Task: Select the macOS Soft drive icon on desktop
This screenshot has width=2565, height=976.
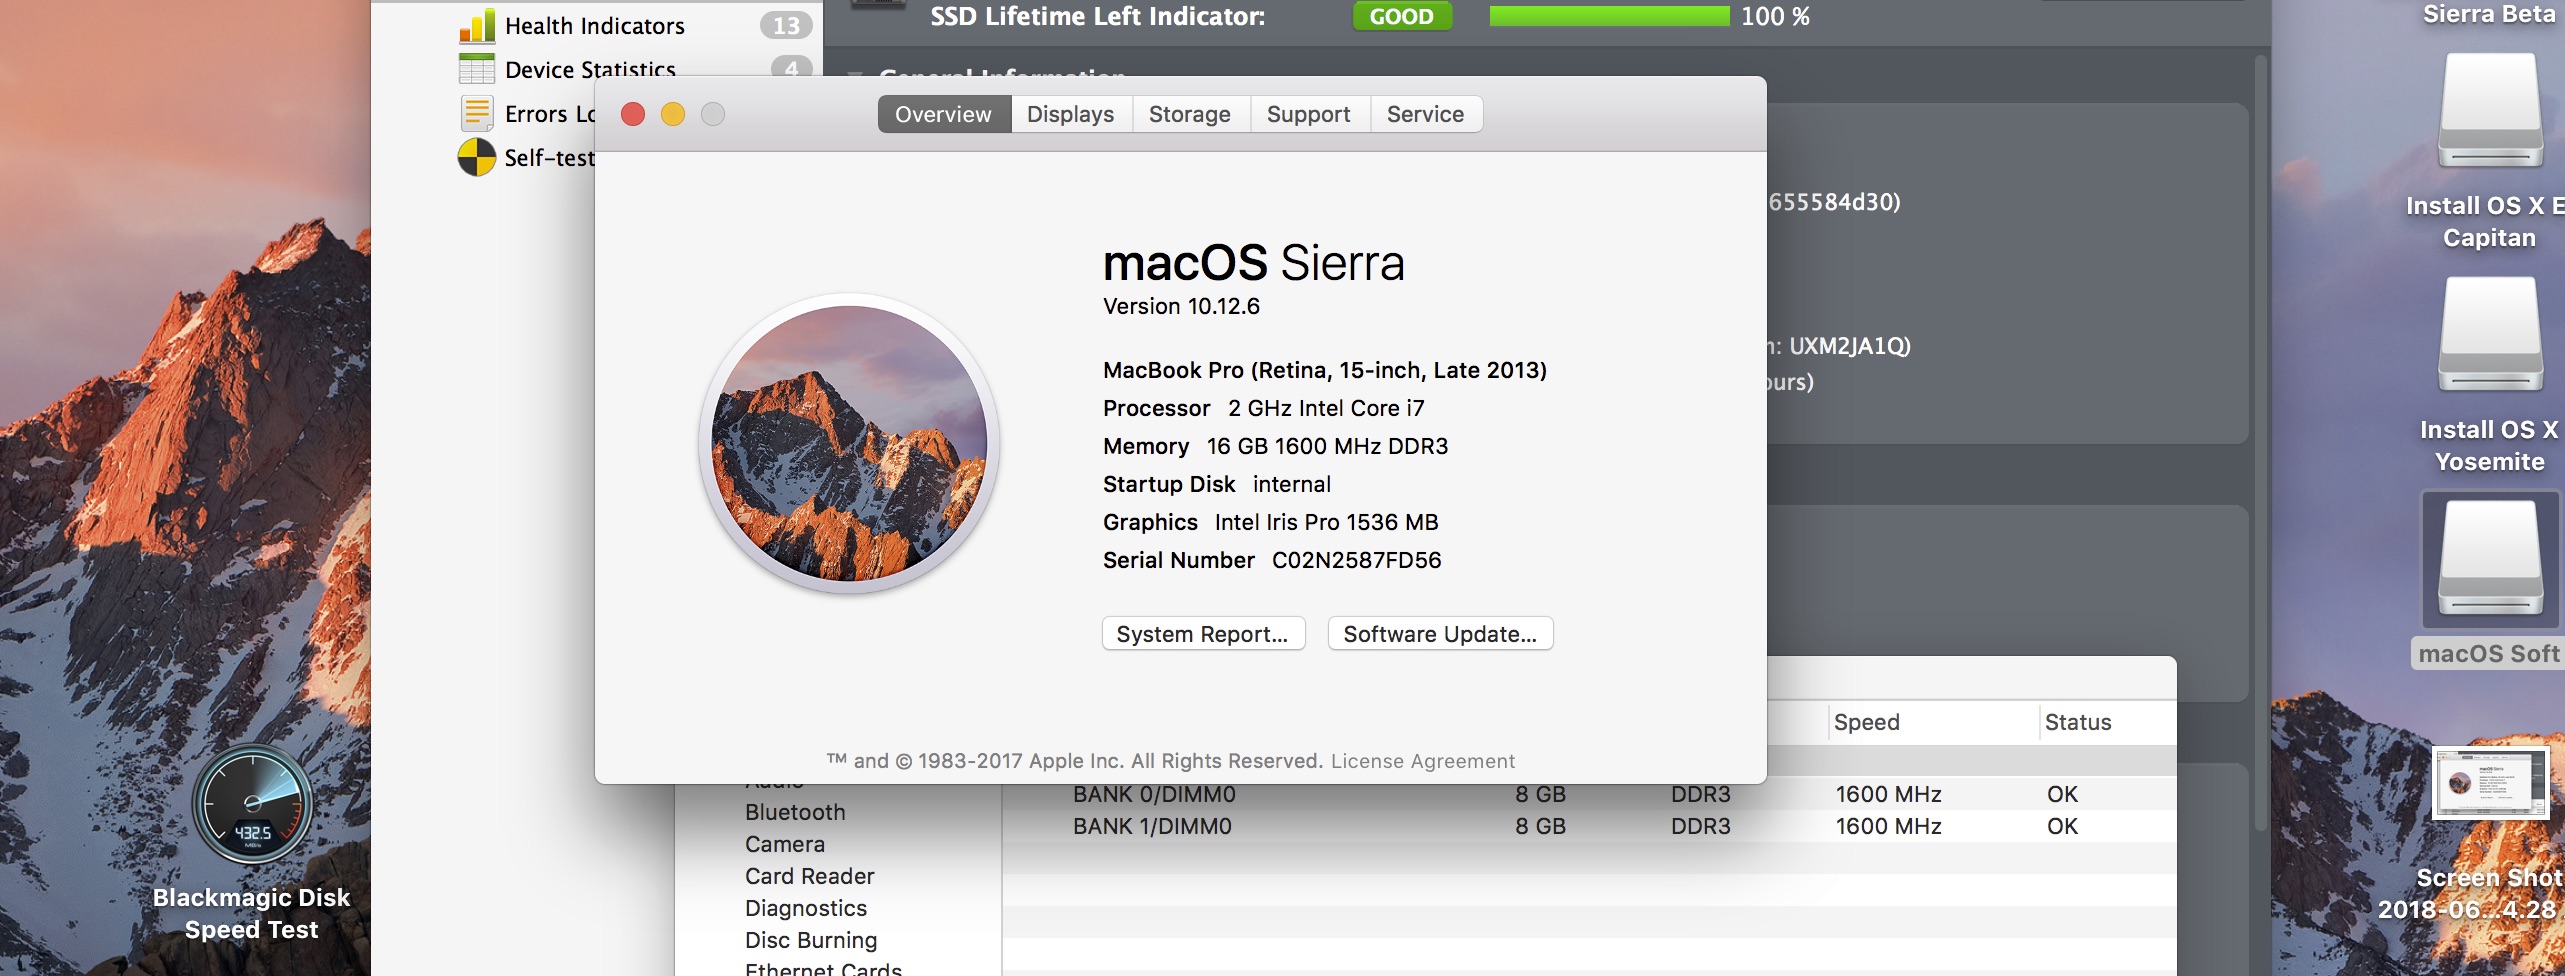Action: (x=2489, y=560)
